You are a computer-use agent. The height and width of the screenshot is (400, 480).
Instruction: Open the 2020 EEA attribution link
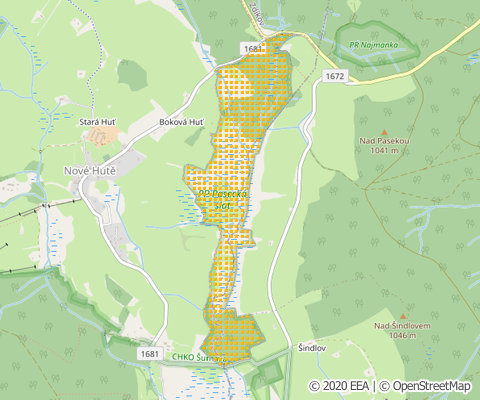click(339, 386)
